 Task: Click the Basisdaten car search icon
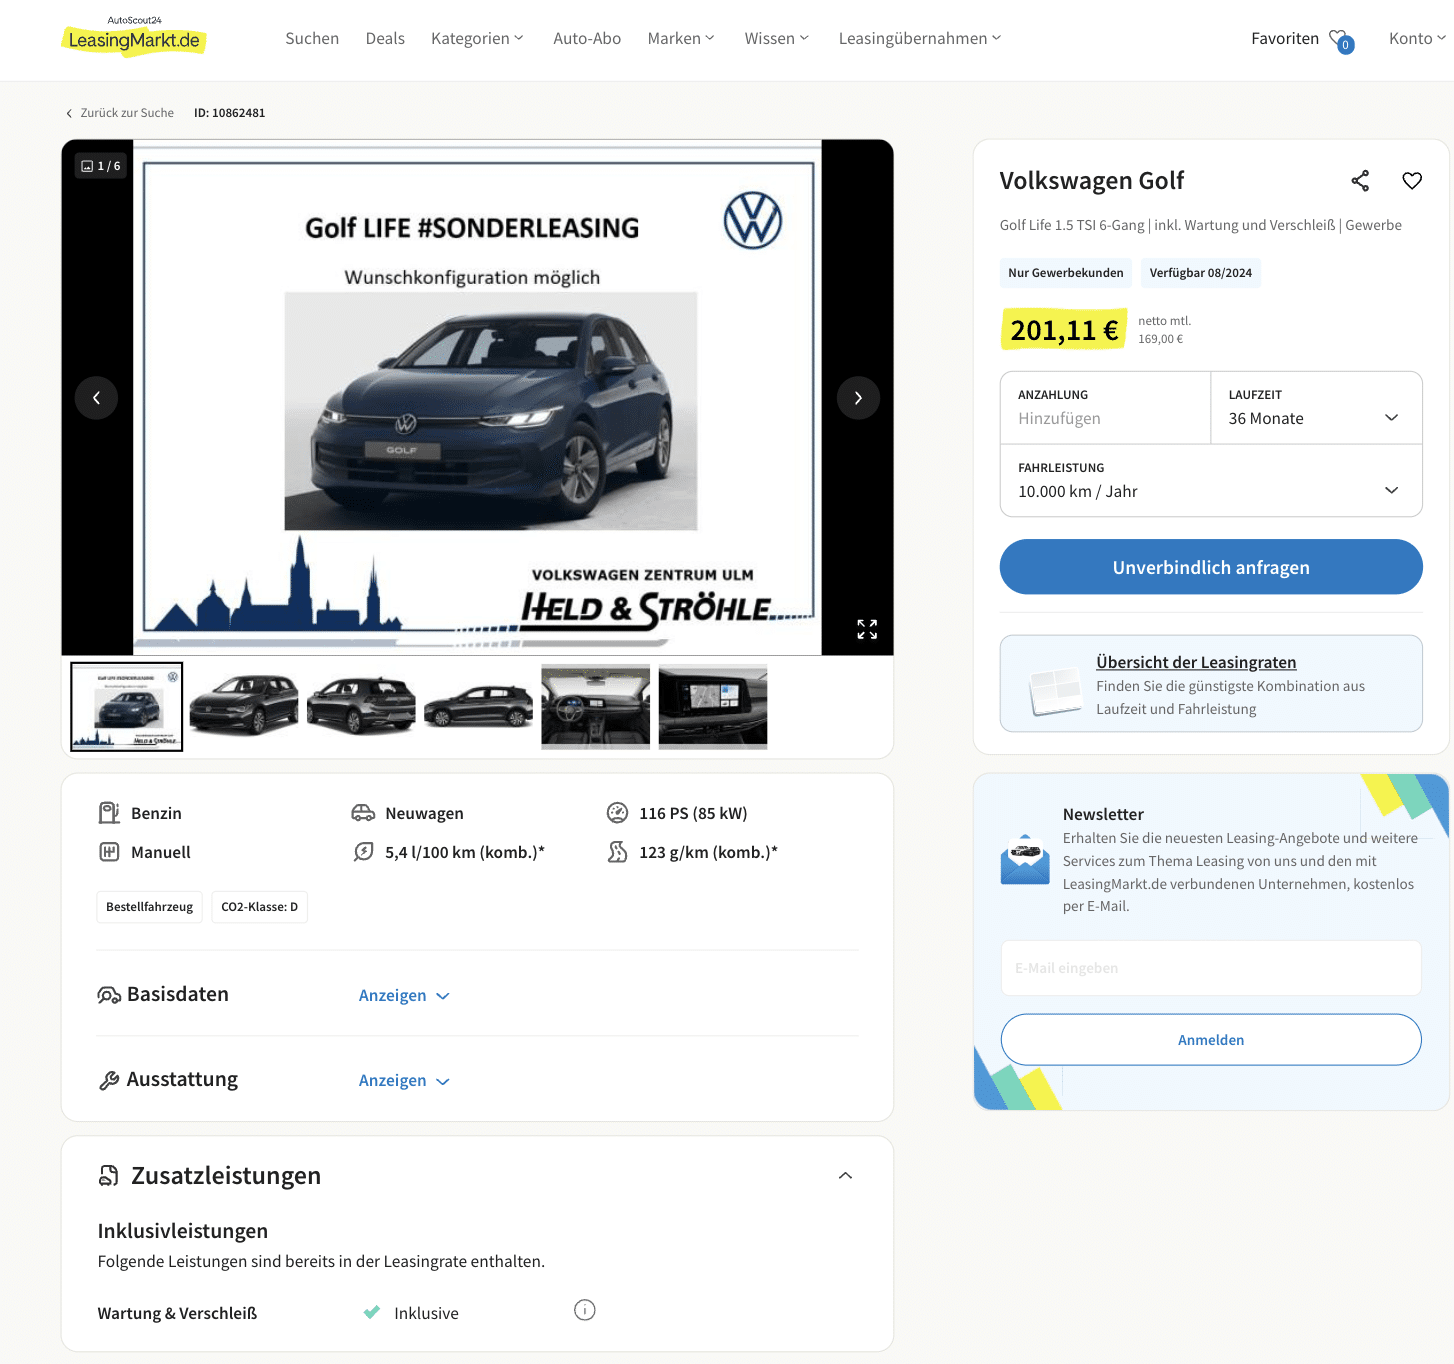click(109, 995)
